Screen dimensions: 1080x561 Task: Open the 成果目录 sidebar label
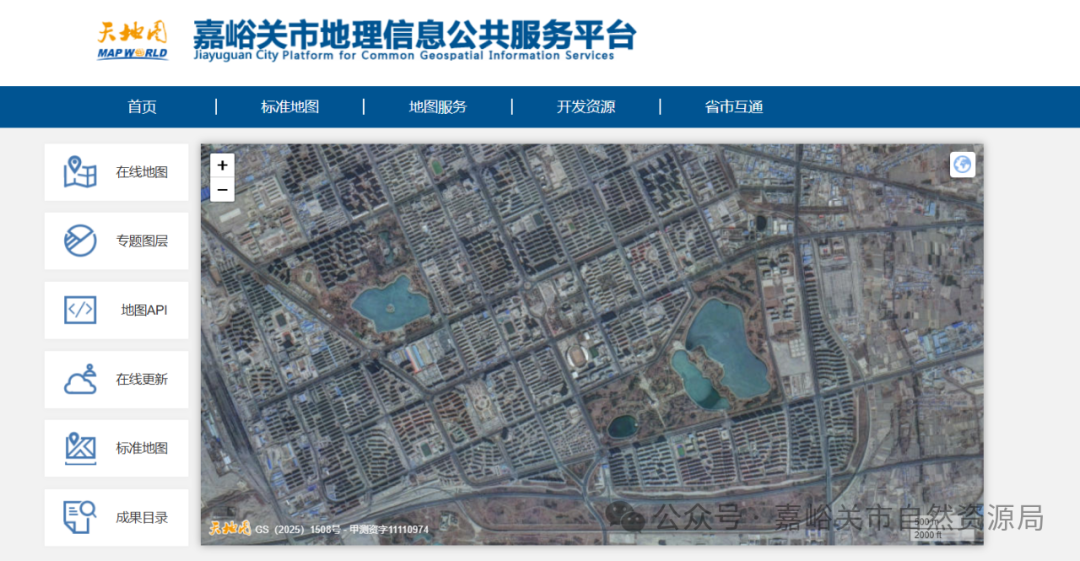(142, 518)
